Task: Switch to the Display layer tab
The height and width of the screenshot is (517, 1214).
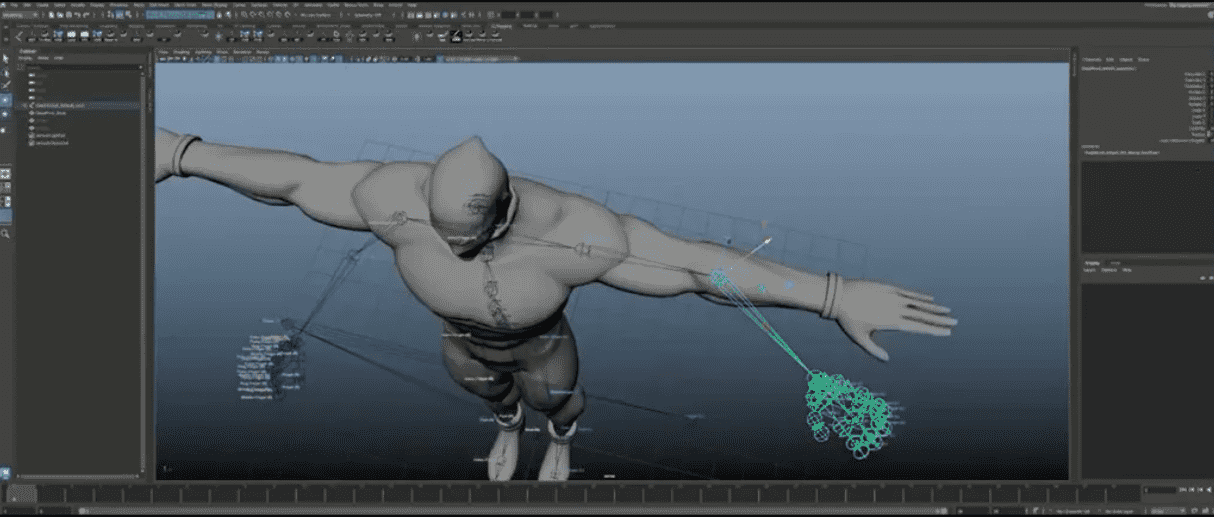Action: [1094, 263]
